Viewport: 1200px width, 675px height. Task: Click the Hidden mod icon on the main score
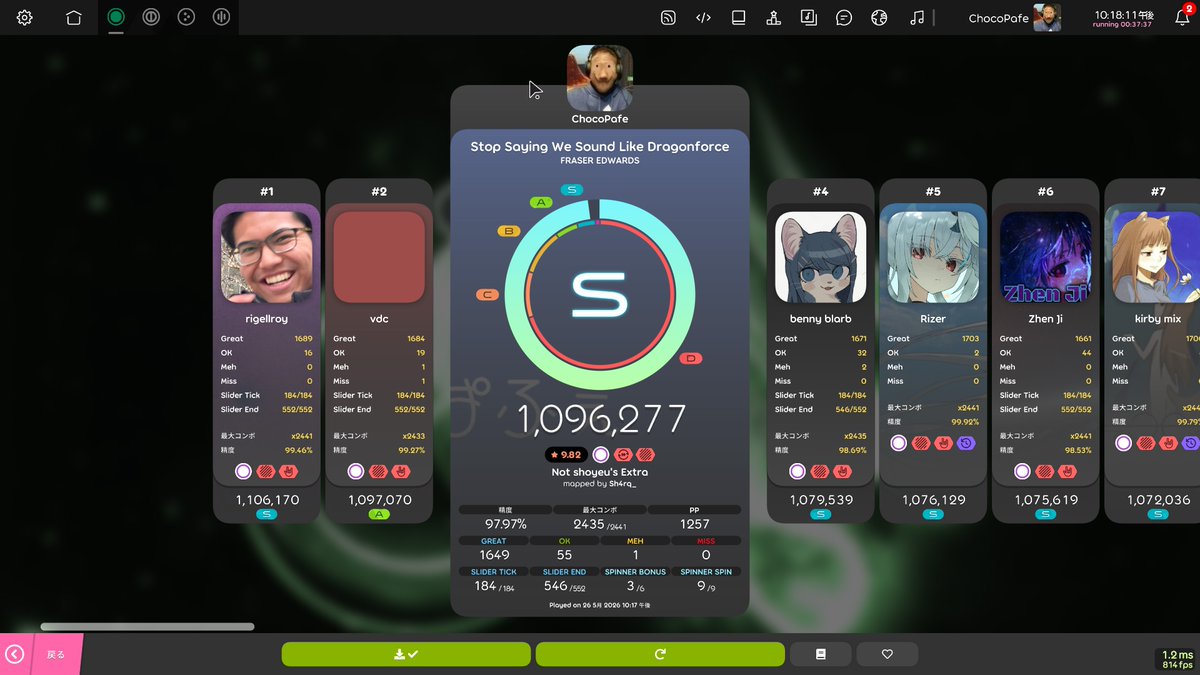coord(645,455)
